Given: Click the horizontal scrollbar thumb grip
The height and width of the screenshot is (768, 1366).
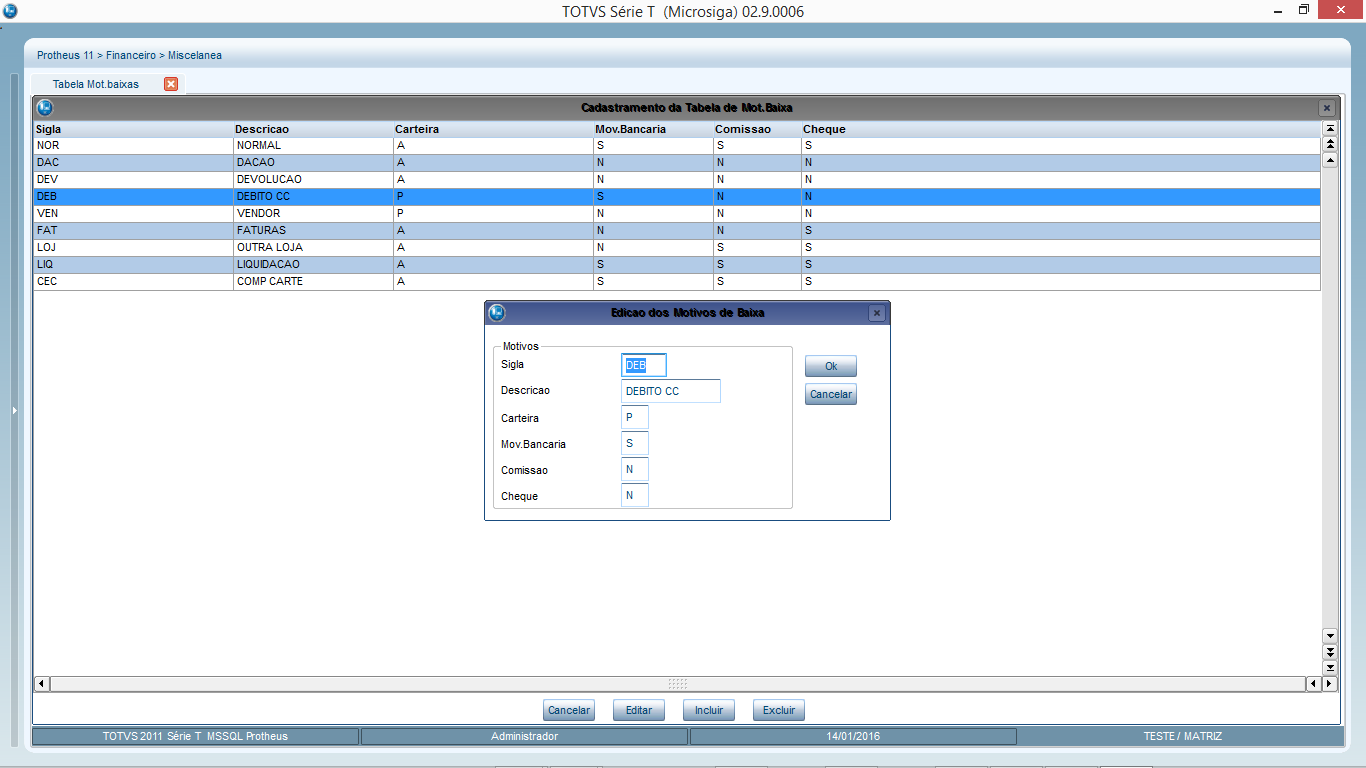Looking at the screenshot, I should point(678,684).
